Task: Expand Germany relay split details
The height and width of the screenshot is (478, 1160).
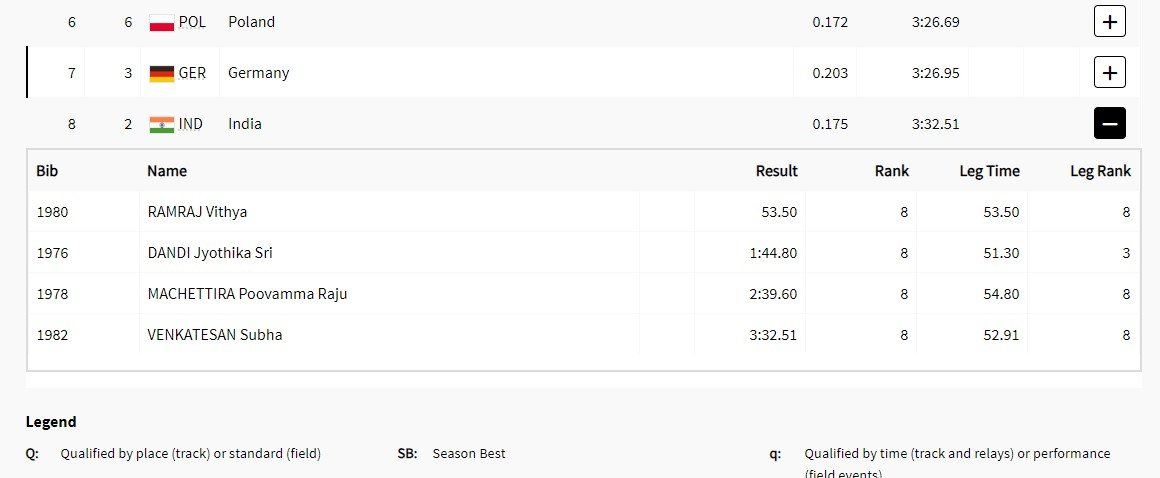Action: click(x=1110, y=73)
